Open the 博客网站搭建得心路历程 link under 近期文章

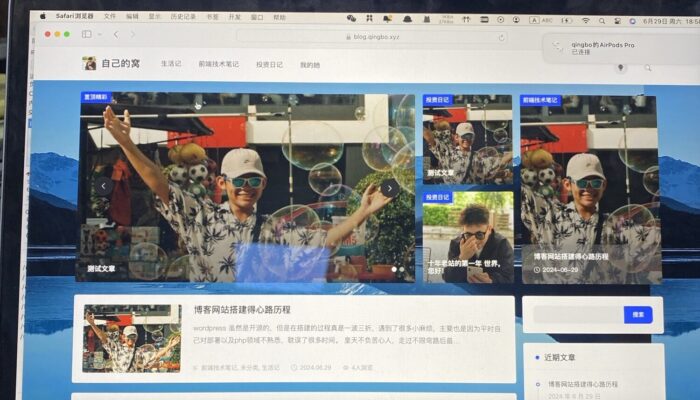583,384
